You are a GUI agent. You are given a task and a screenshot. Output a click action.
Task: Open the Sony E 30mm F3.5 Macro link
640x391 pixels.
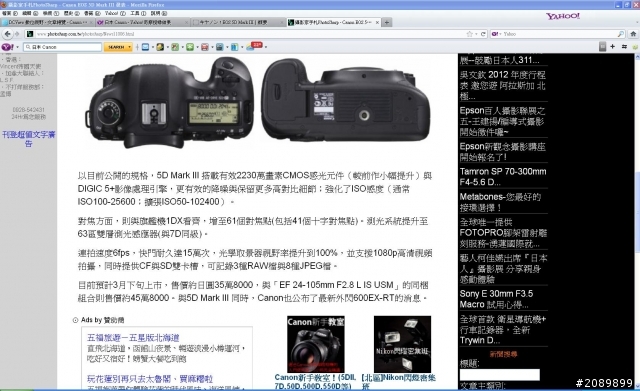(x=496, y=299)
